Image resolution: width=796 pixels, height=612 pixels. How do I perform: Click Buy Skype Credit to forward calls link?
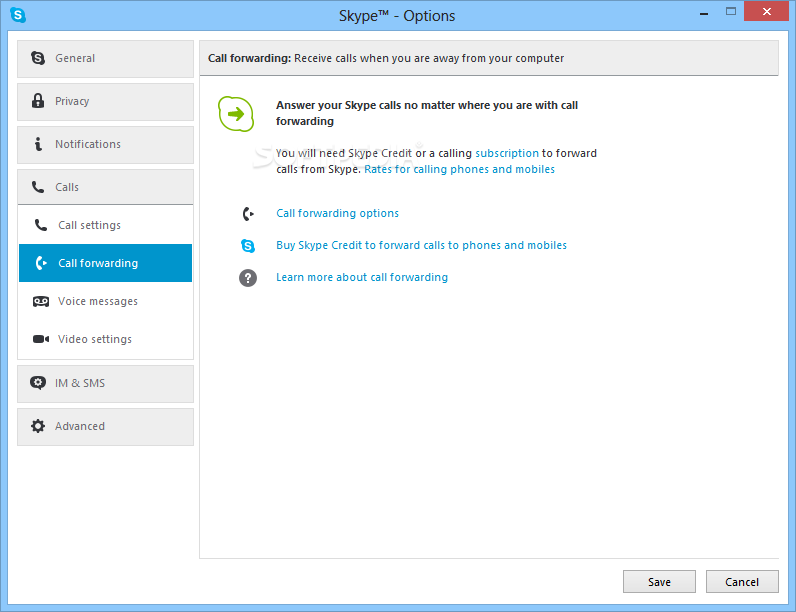tap(421, 245)
